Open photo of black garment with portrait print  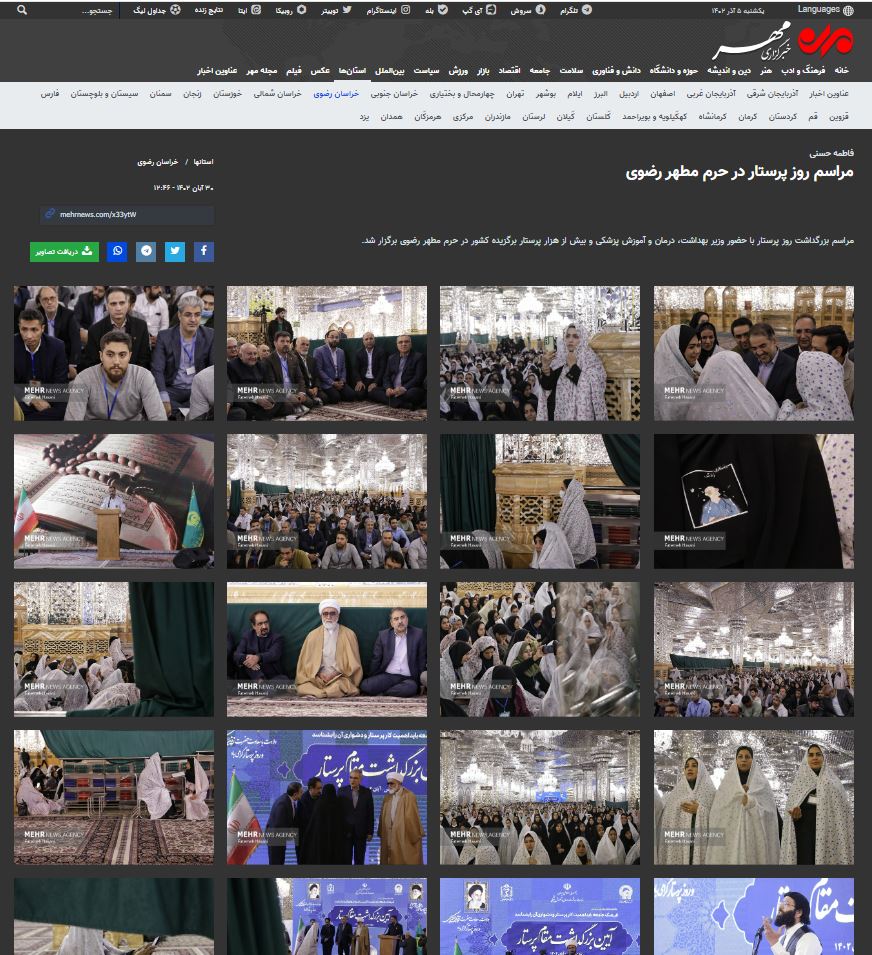click(754, 501)
